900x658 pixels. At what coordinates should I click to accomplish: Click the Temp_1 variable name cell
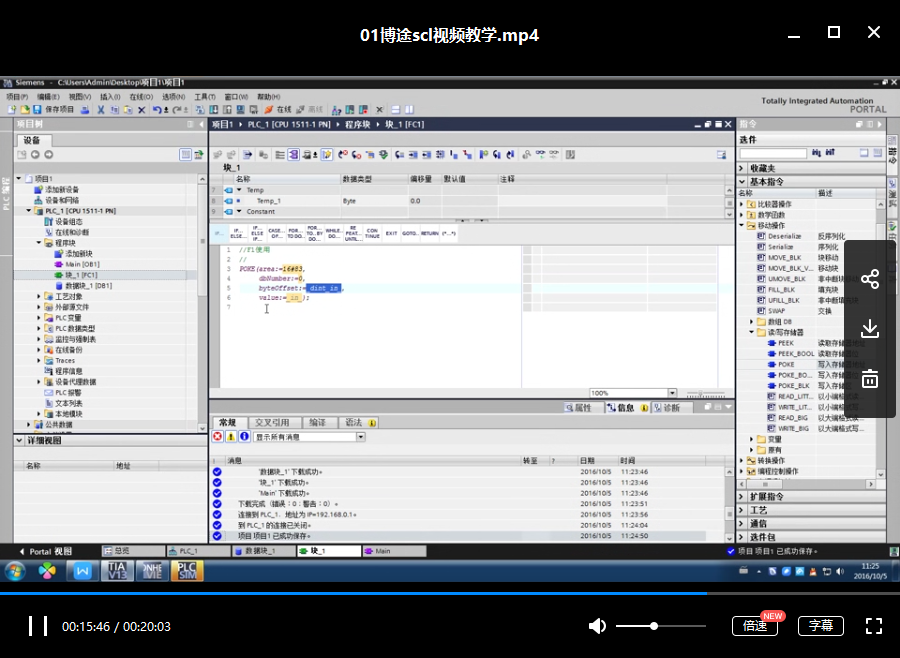287,201
